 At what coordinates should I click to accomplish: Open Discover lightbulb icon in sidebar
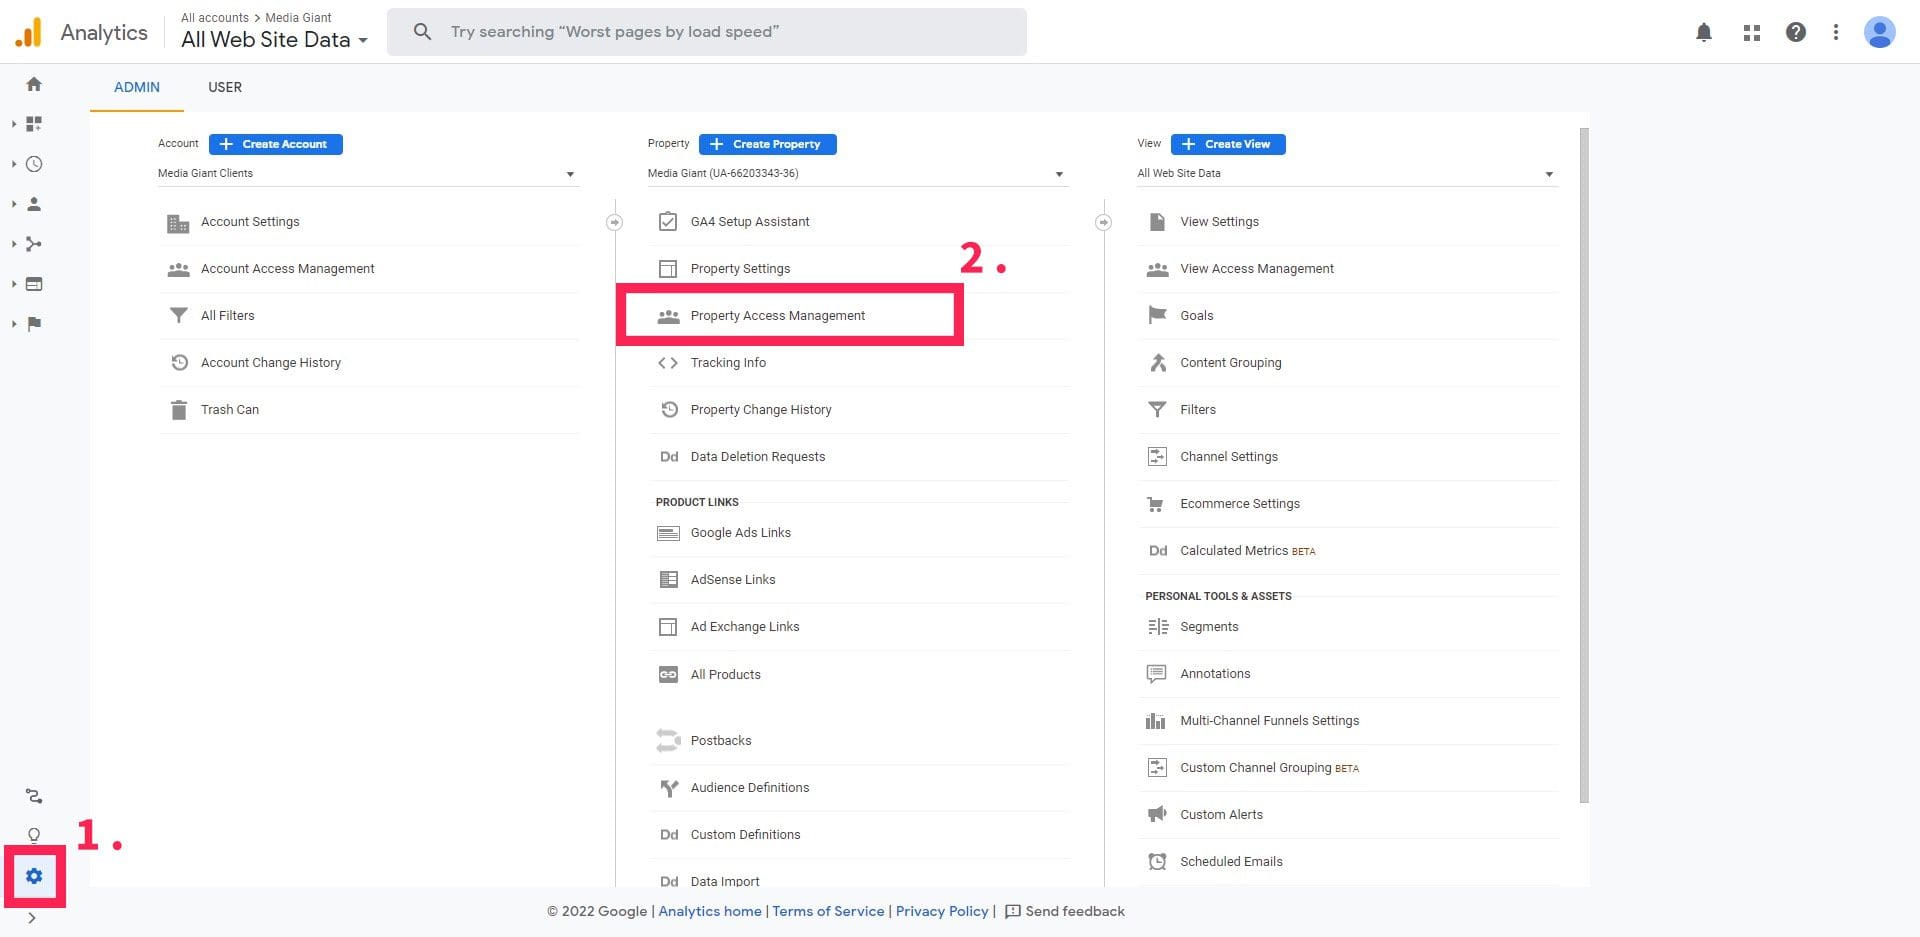pos(34,835)
